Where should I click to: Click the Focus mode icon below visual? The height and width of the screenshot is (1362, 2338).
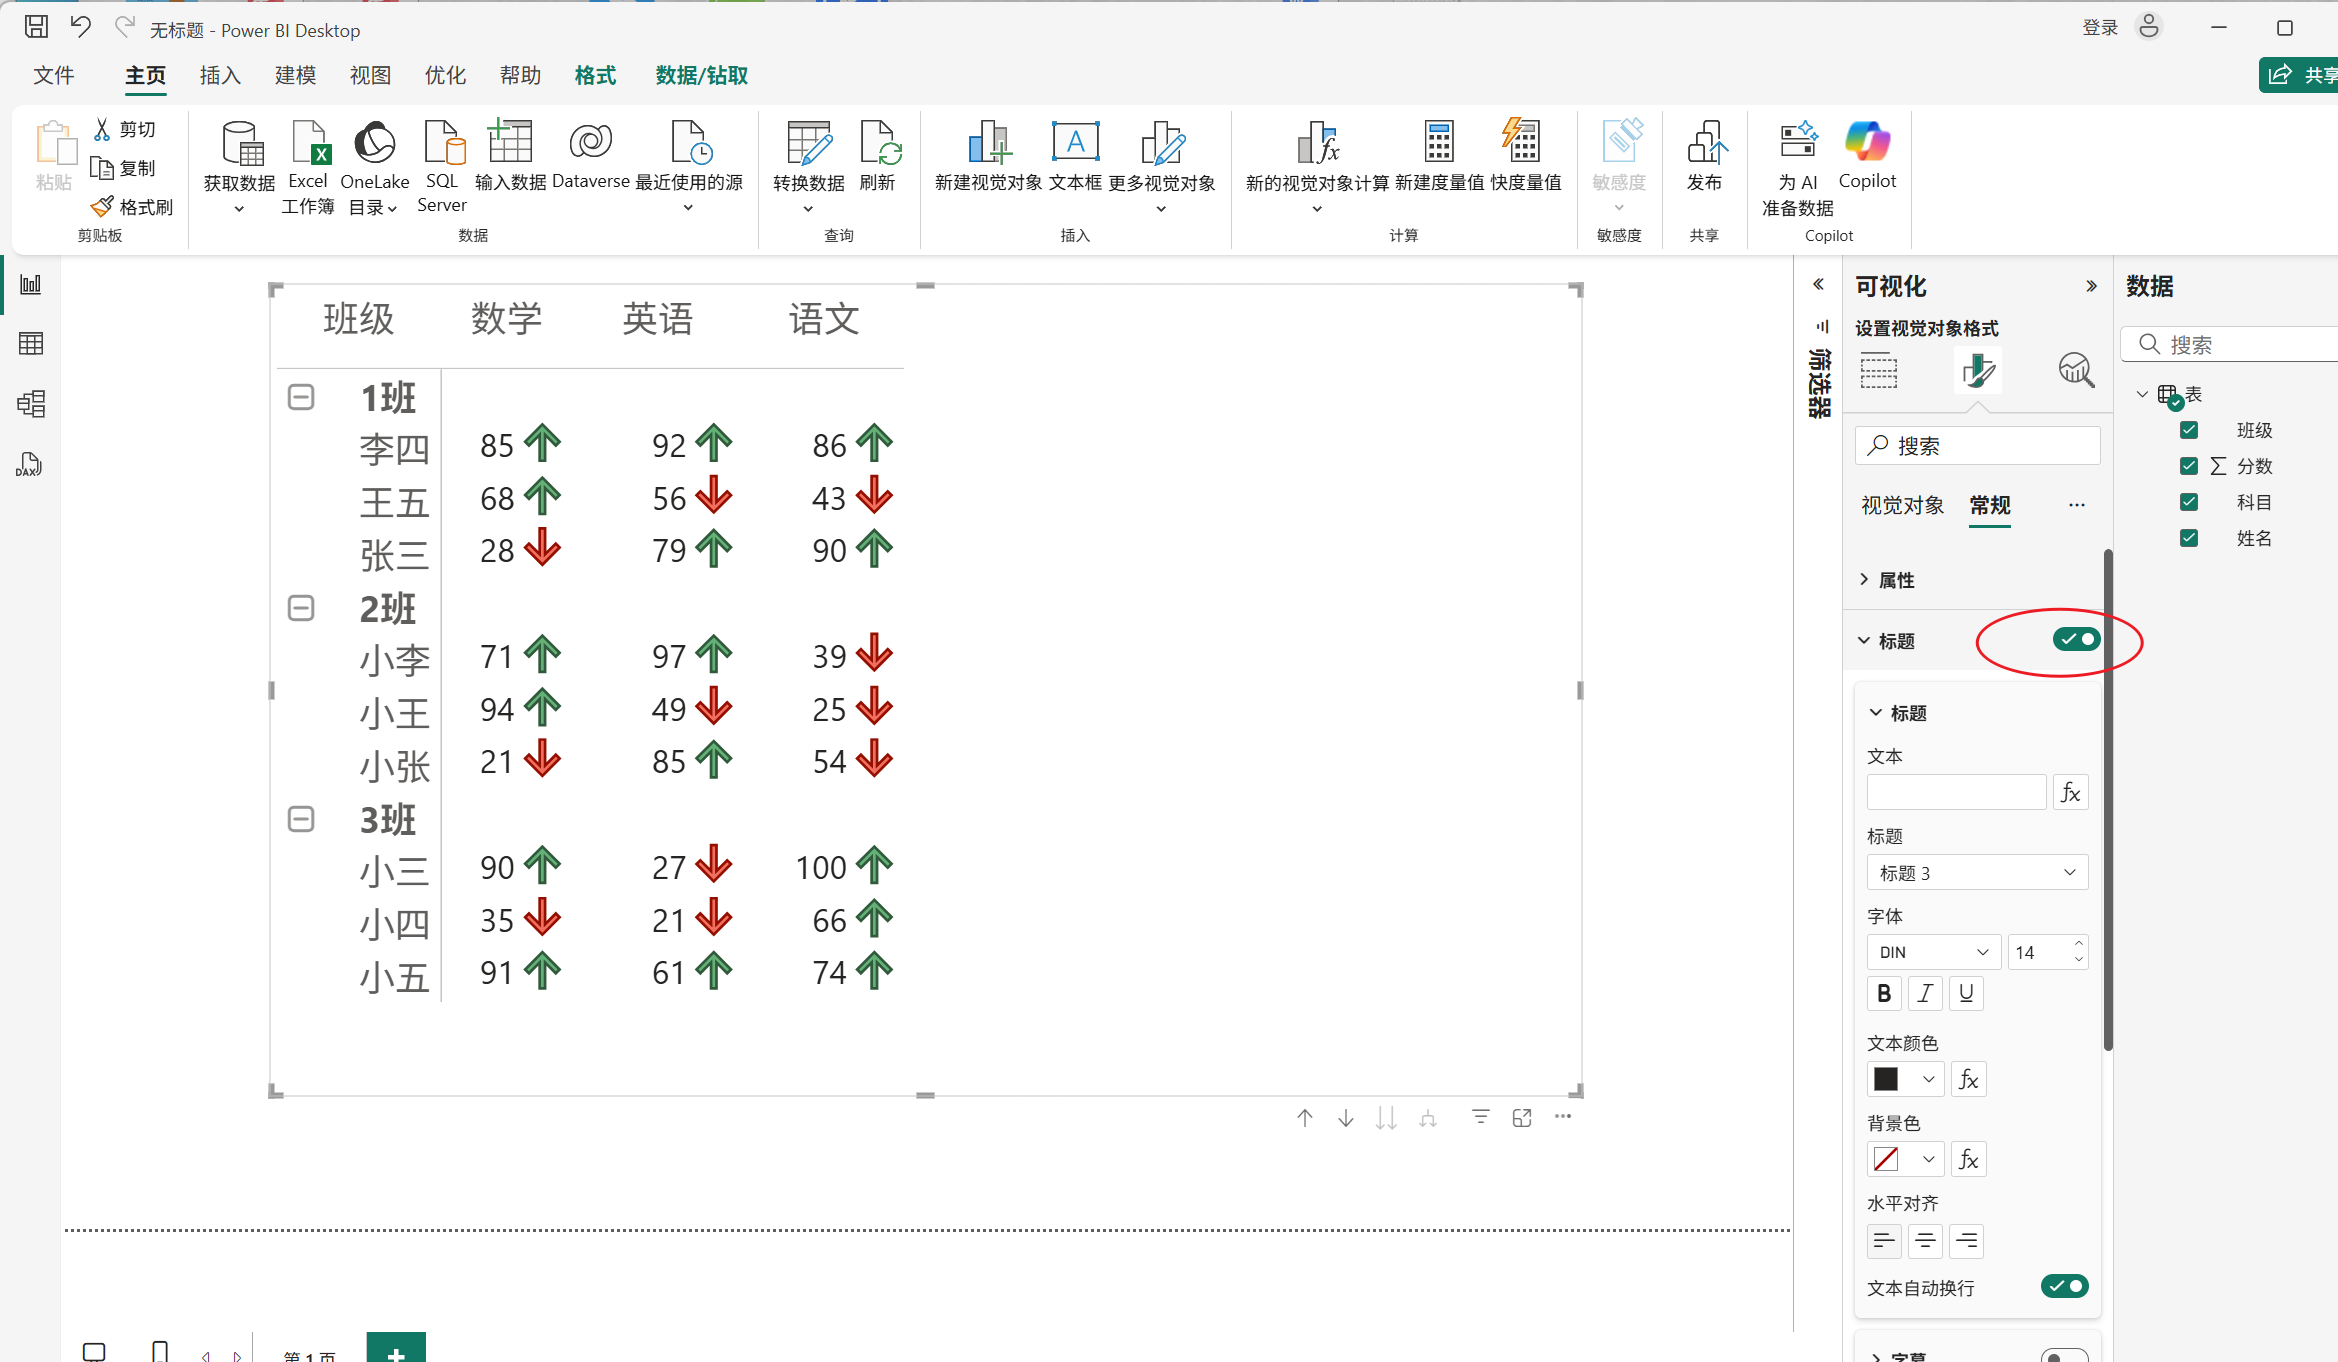[1522, 1118]
